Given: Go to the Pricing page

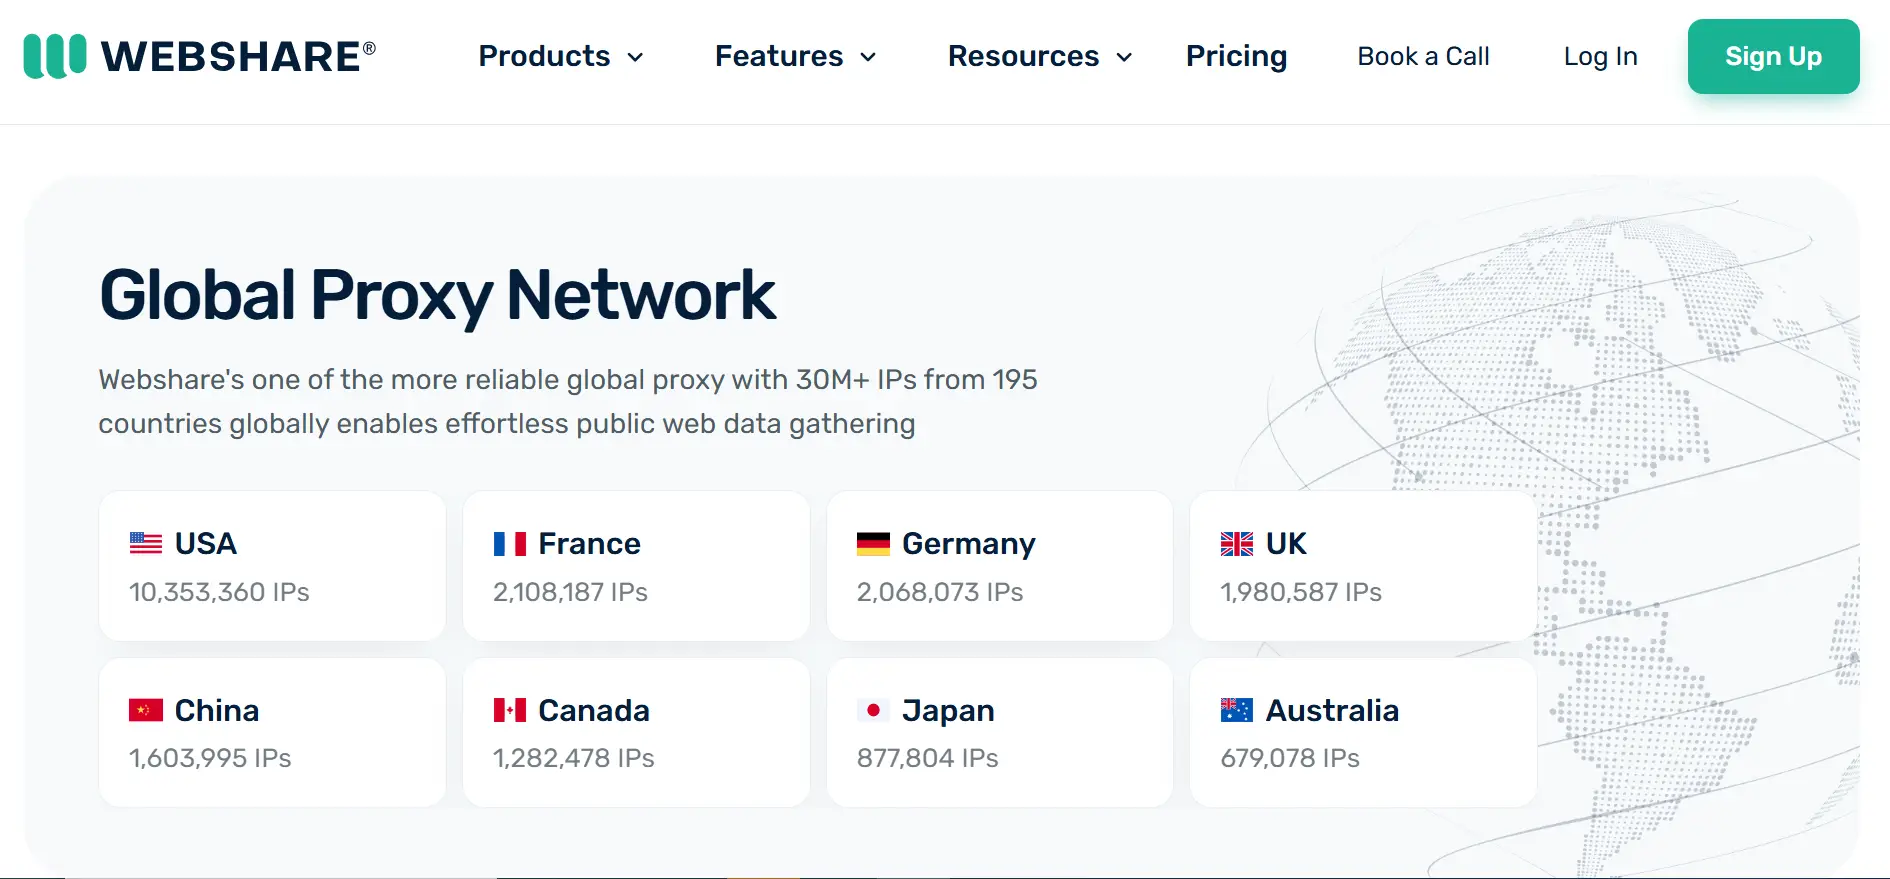Looking at the screenshot, I should [1236, 56].
